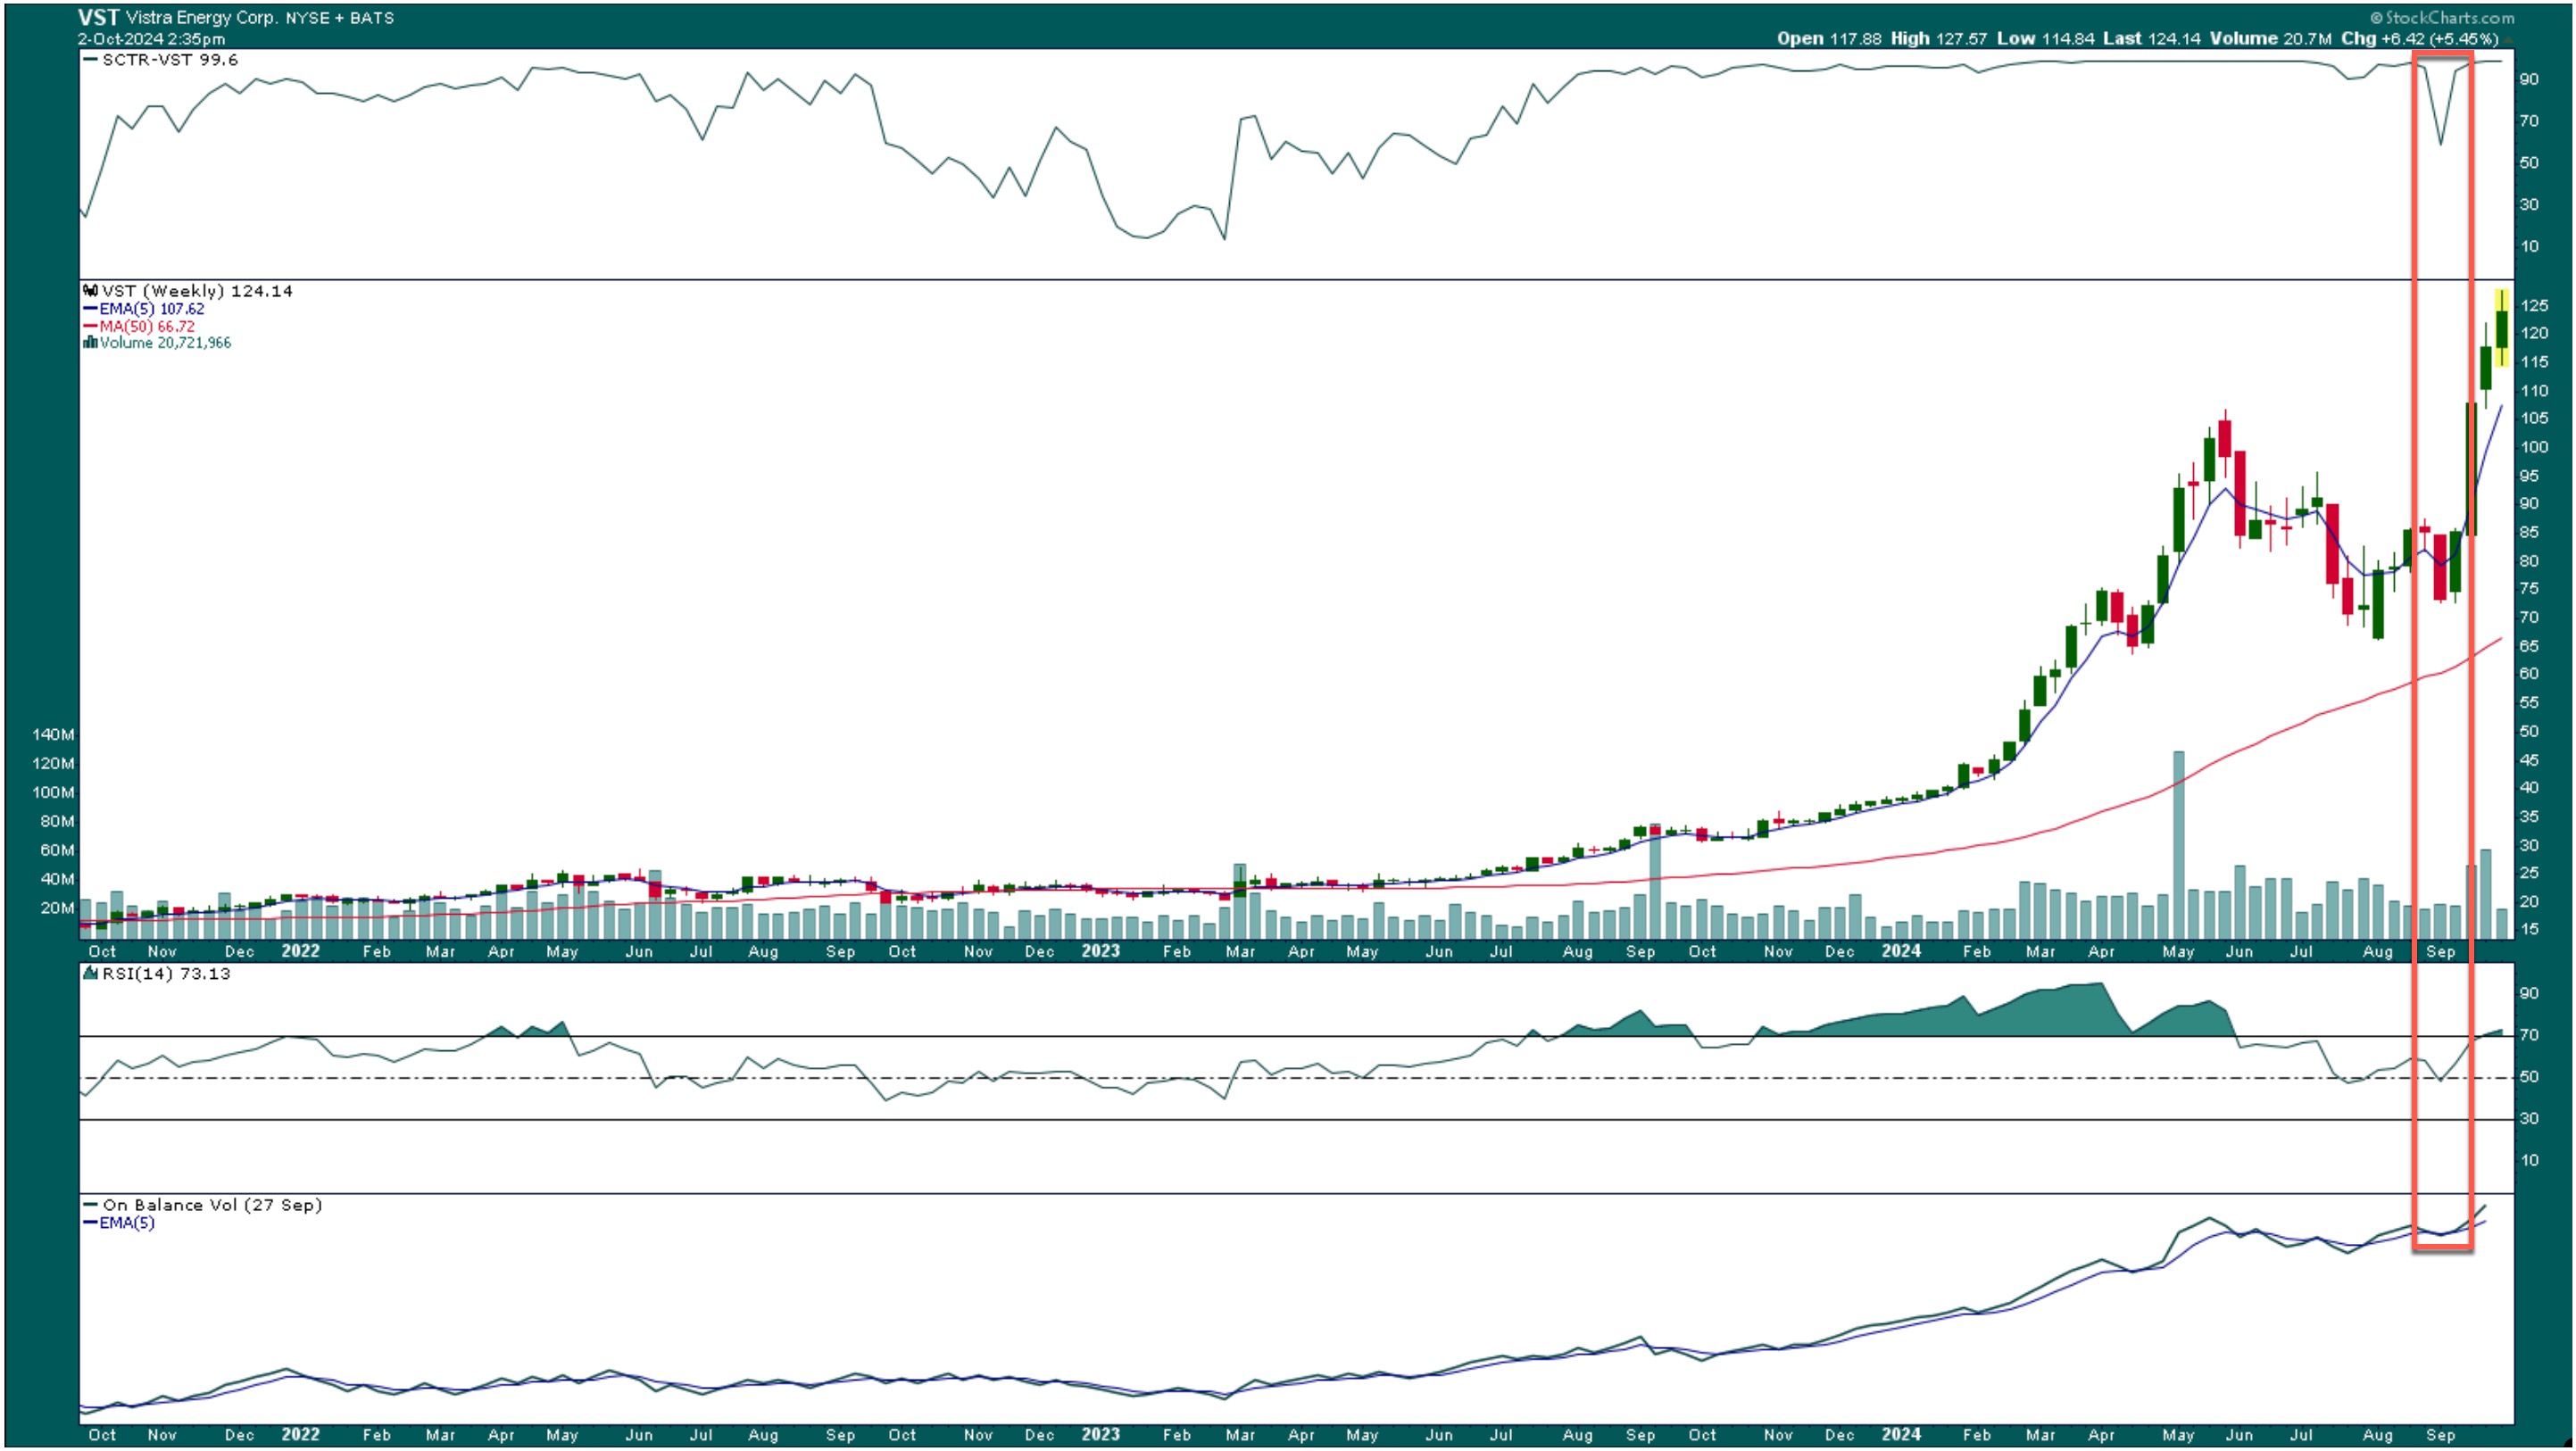
Task: Click the On Balance Vol legend marker
Action: coord(90,1206)
